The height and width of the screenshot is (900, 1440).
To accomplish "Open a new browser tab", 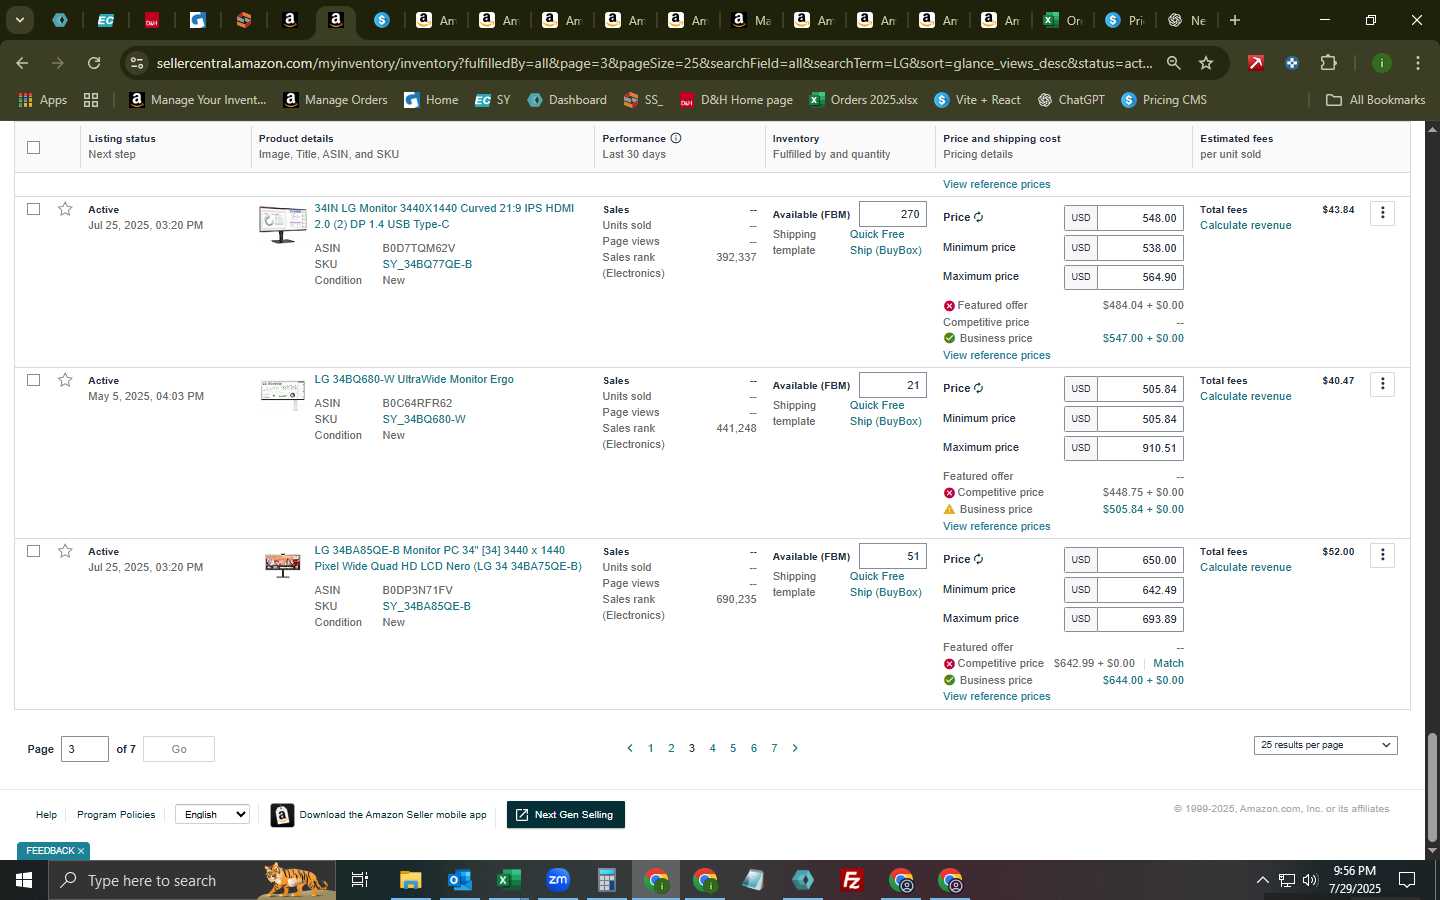I will (x=1235, y=20).
